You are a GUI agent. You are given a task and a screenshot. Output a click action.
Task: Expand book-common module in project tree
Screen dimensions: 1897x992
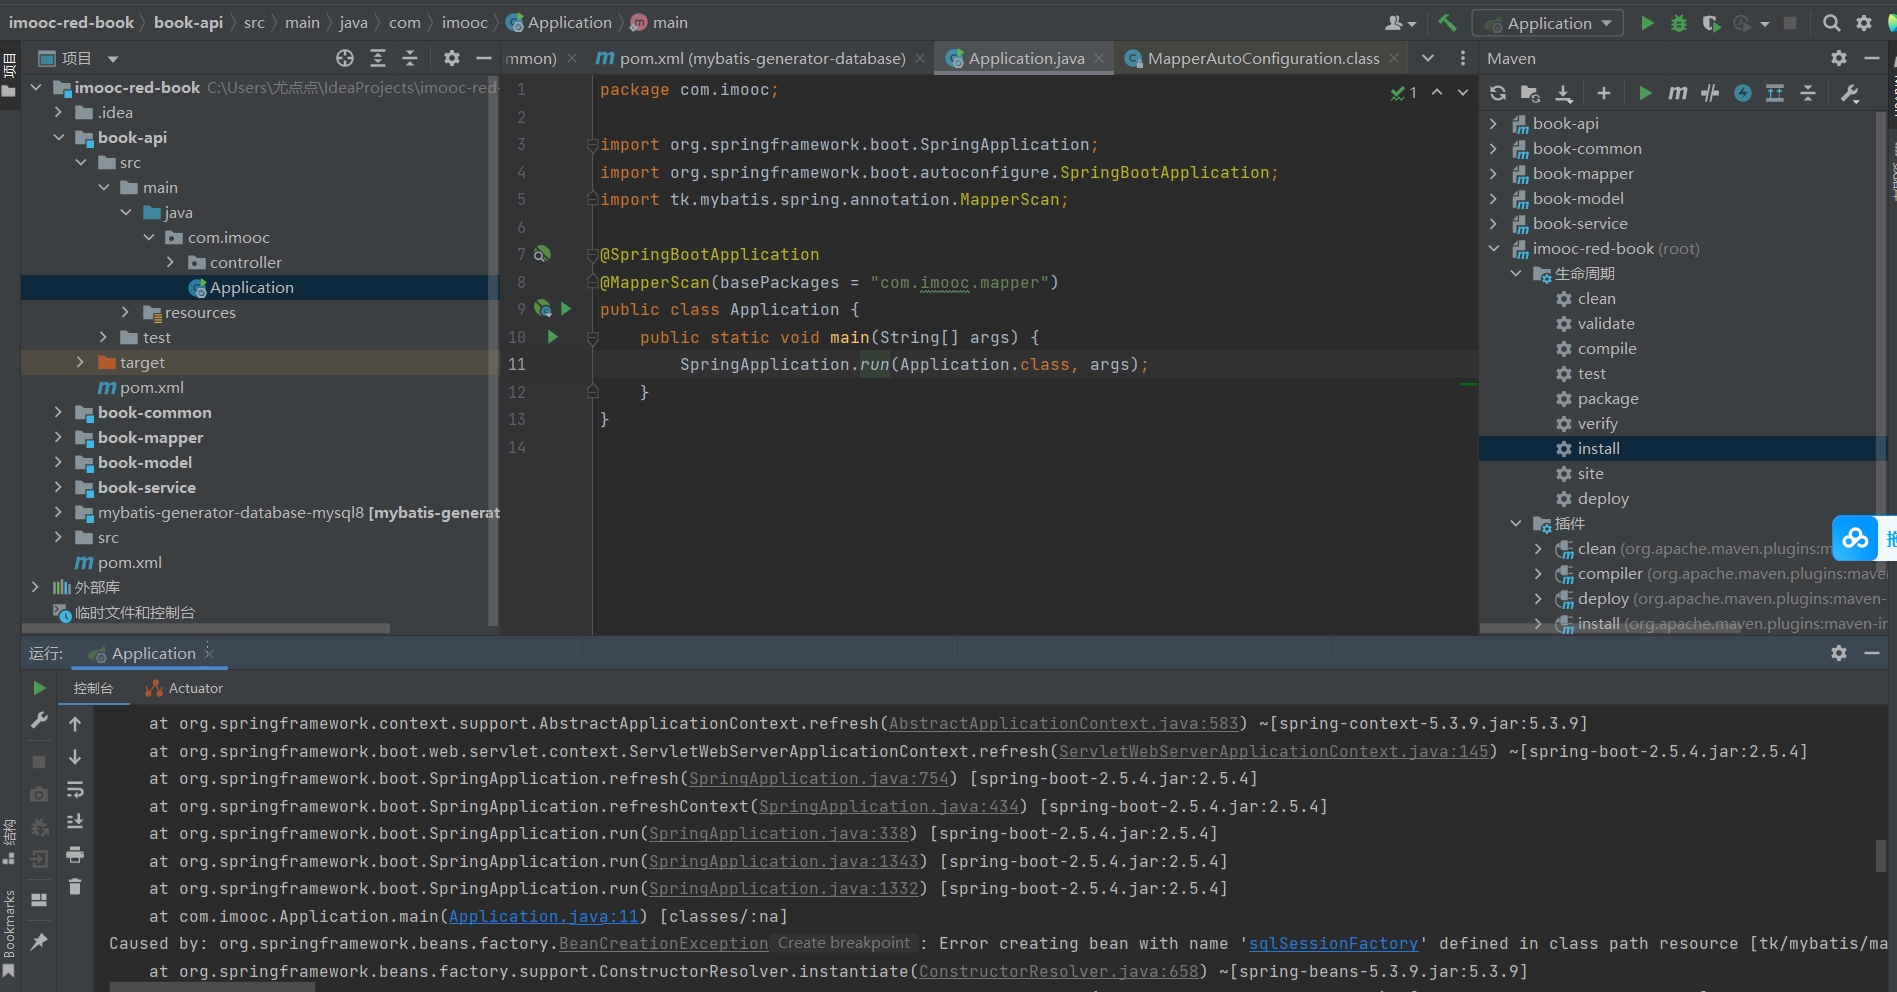coord(58,412)
